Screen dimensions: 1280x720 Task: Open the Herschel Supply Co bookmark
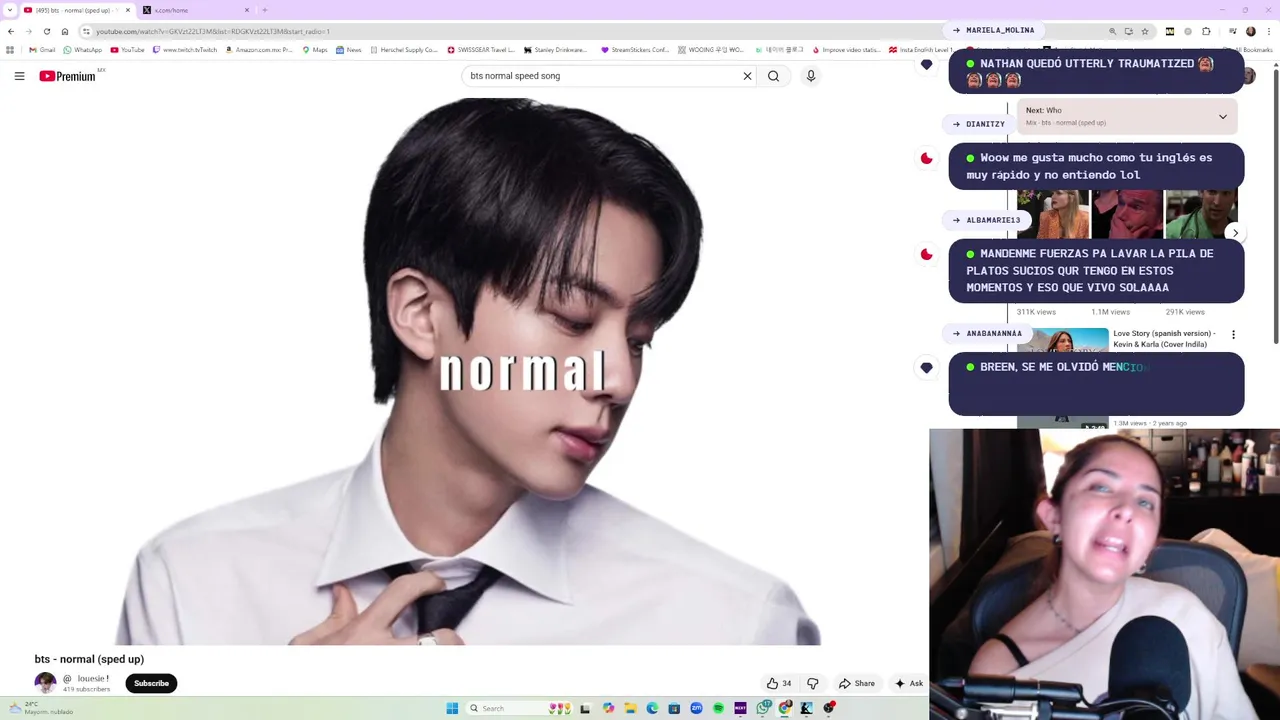coord(404,50)
